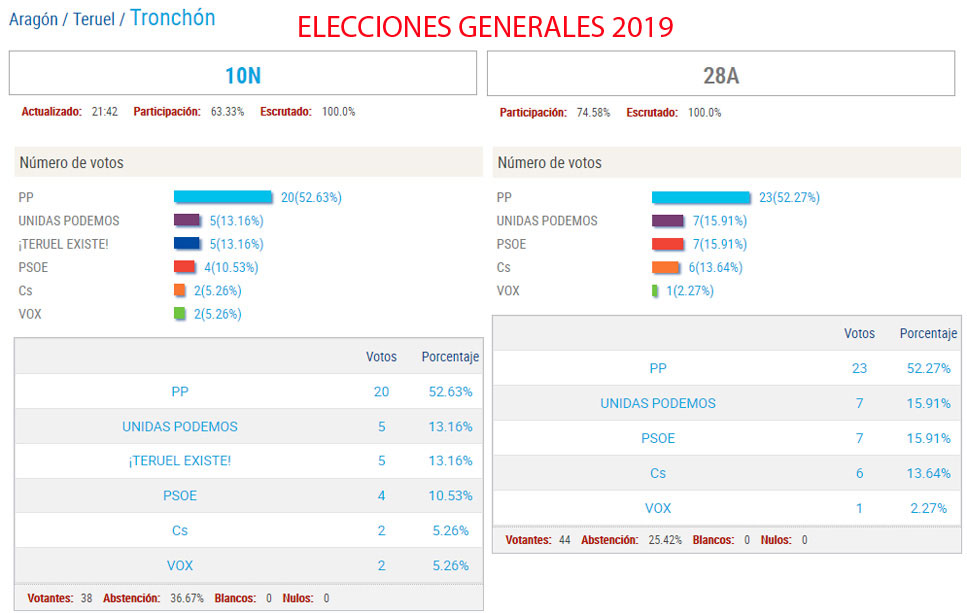Click the purple UNIDAS PODEMOS bar in 28A chart
The height and width of the screenshot is (613, 967).
coord(667,220)
